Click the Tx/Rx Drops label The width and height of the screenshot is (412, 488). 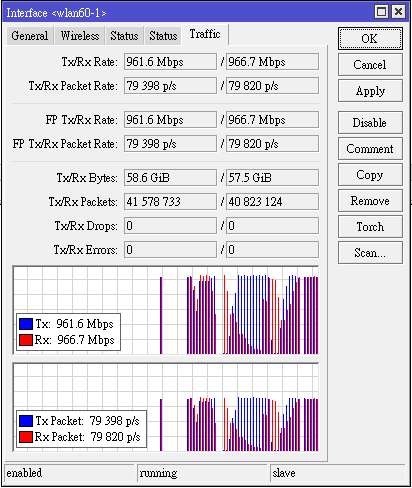pyautogui.click(x=86, y=226)
